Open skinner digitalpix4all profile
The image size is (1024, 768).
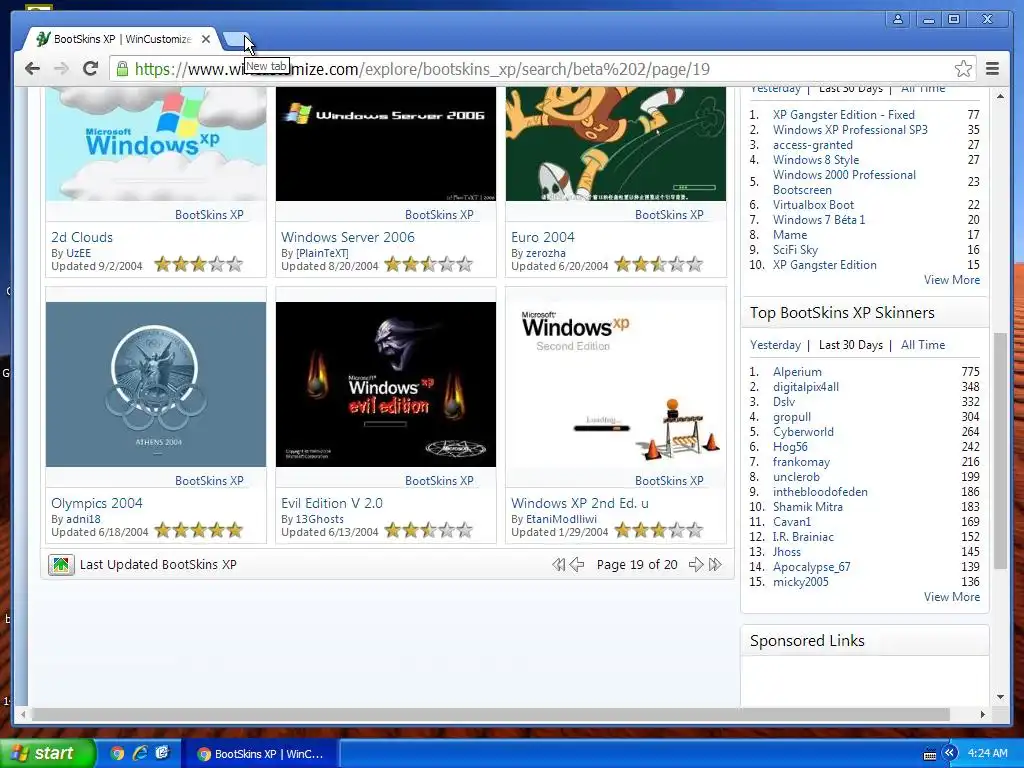806,387
